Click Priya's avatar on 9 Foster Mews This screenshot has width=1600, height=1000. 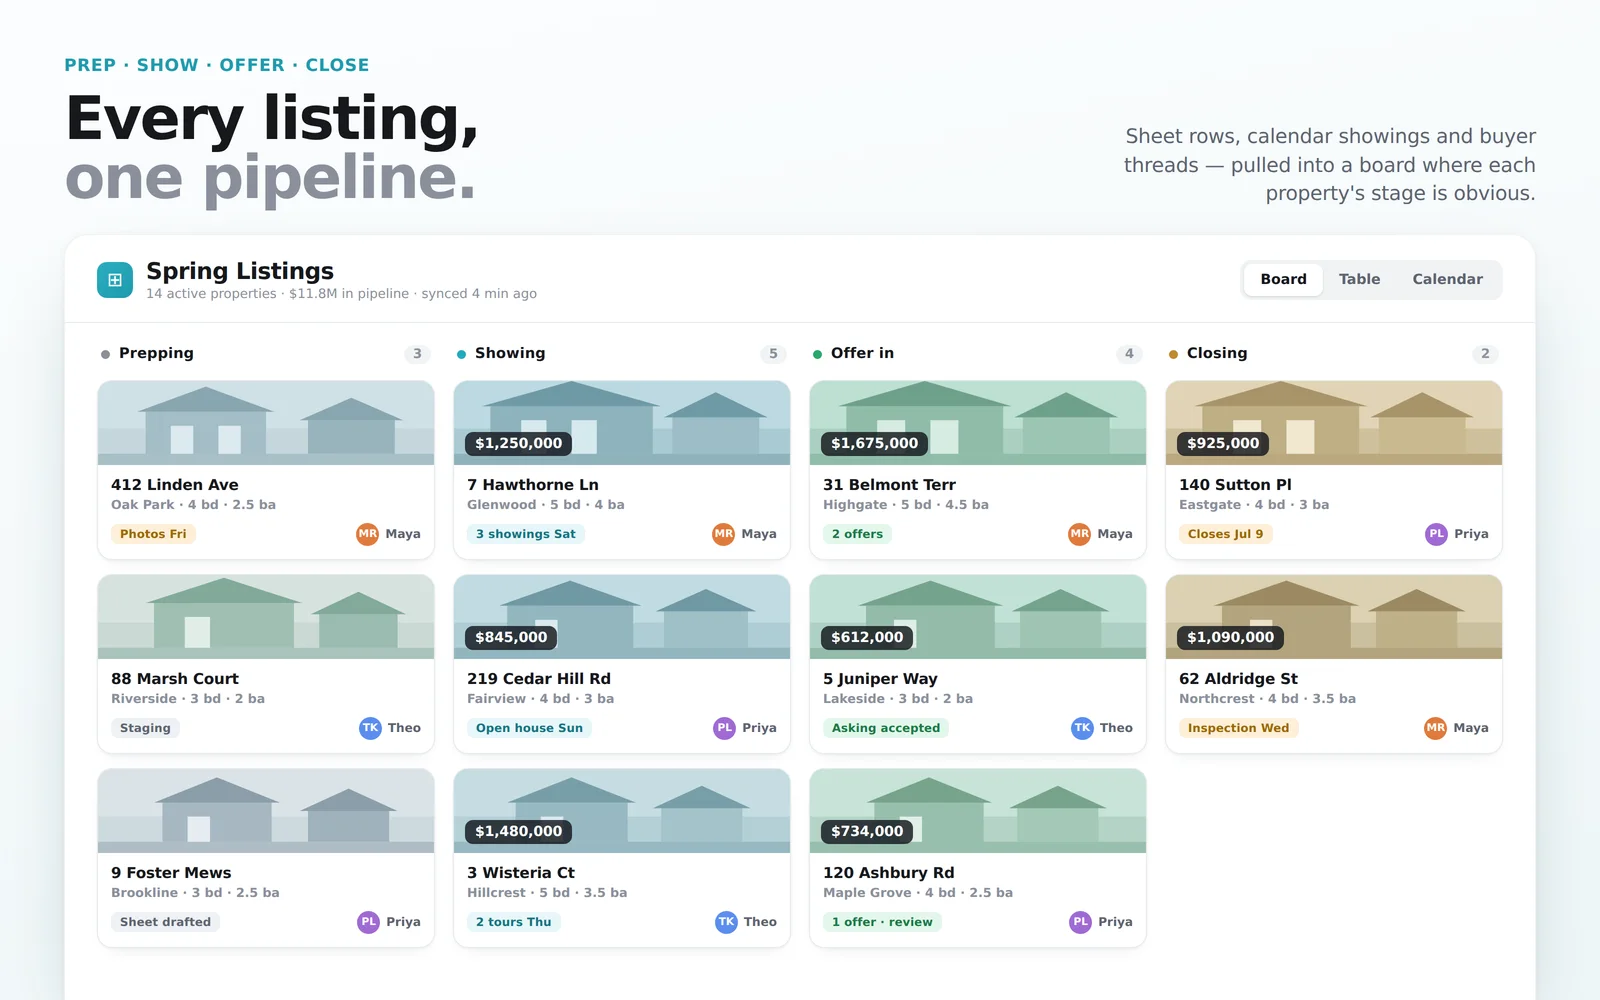click(368, 922)
